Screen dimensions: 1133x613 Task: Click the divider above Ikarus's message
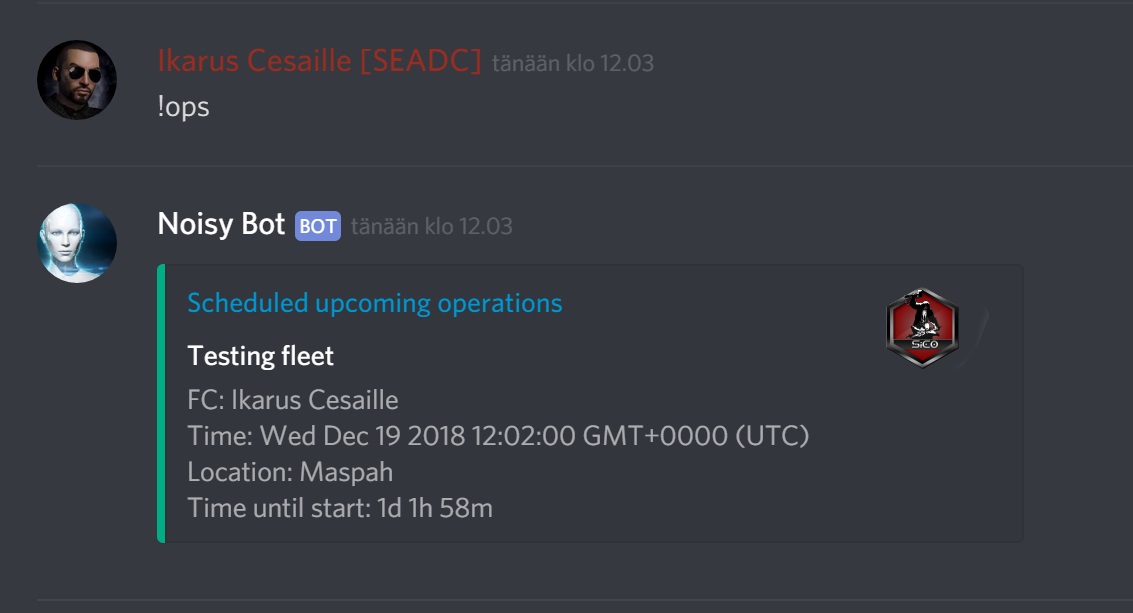(x=584, y=3)
